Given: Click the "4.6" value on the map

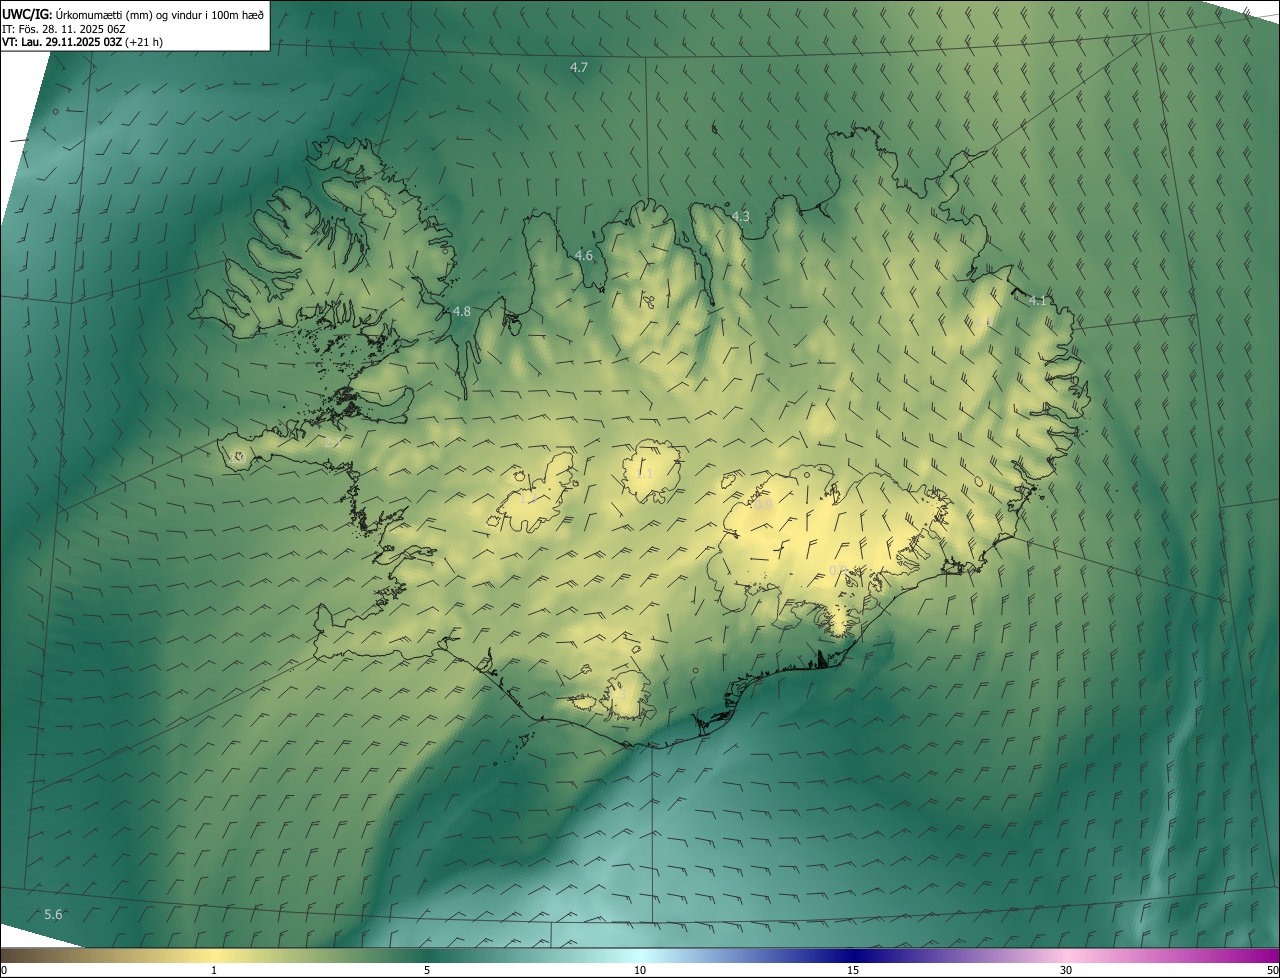Looking at the screenshot, I should pos(584,256).
